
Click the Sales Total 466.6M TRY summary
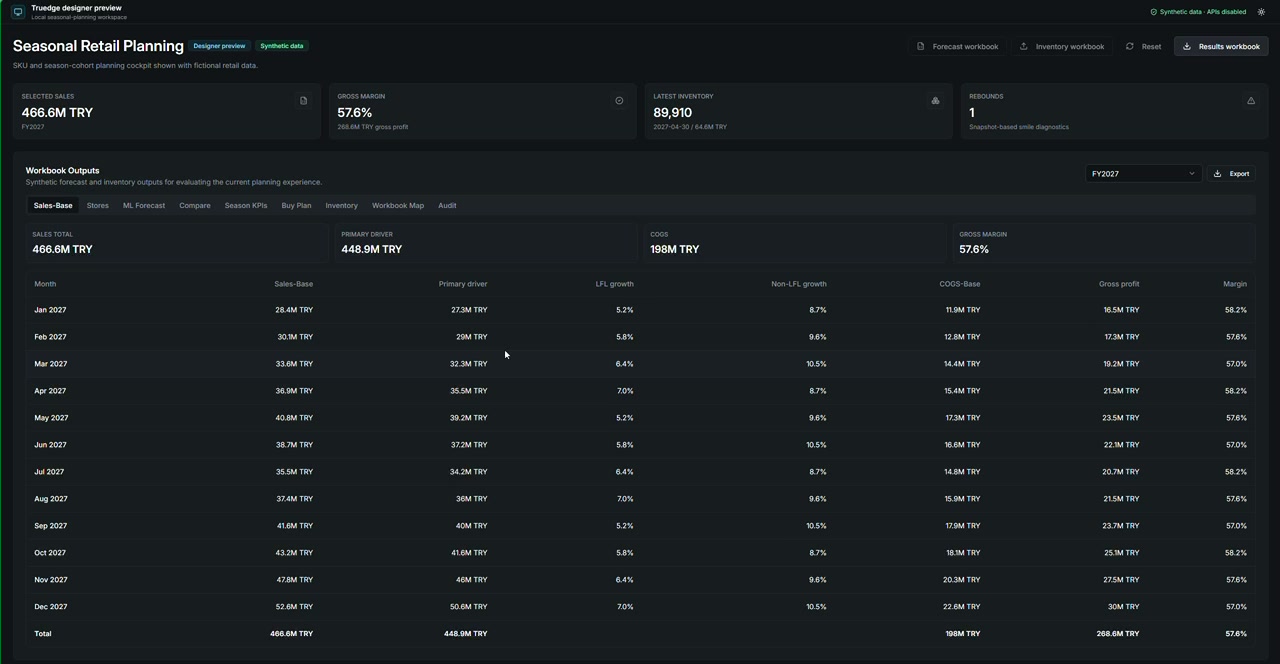(177, 243)
